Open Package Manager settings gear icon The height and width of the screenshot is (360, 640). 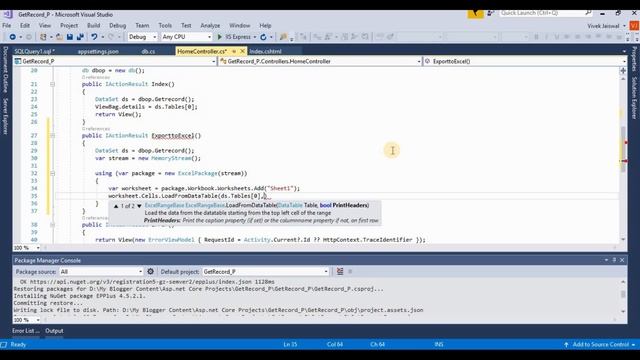click(150, 271)
